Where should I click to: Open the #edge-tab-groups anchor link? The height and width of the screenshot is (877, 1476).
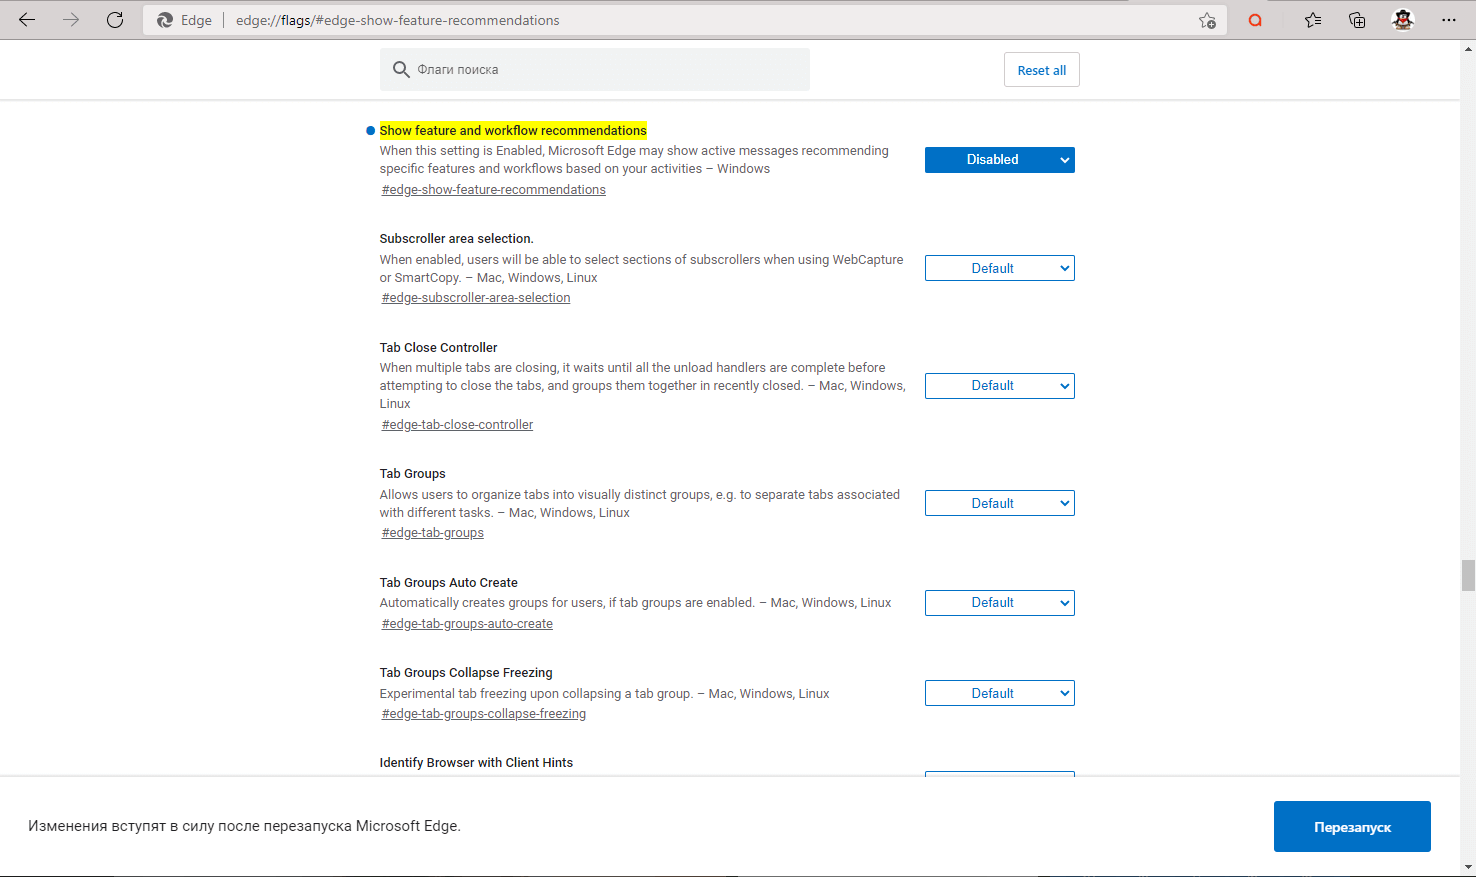coord(433,533)
